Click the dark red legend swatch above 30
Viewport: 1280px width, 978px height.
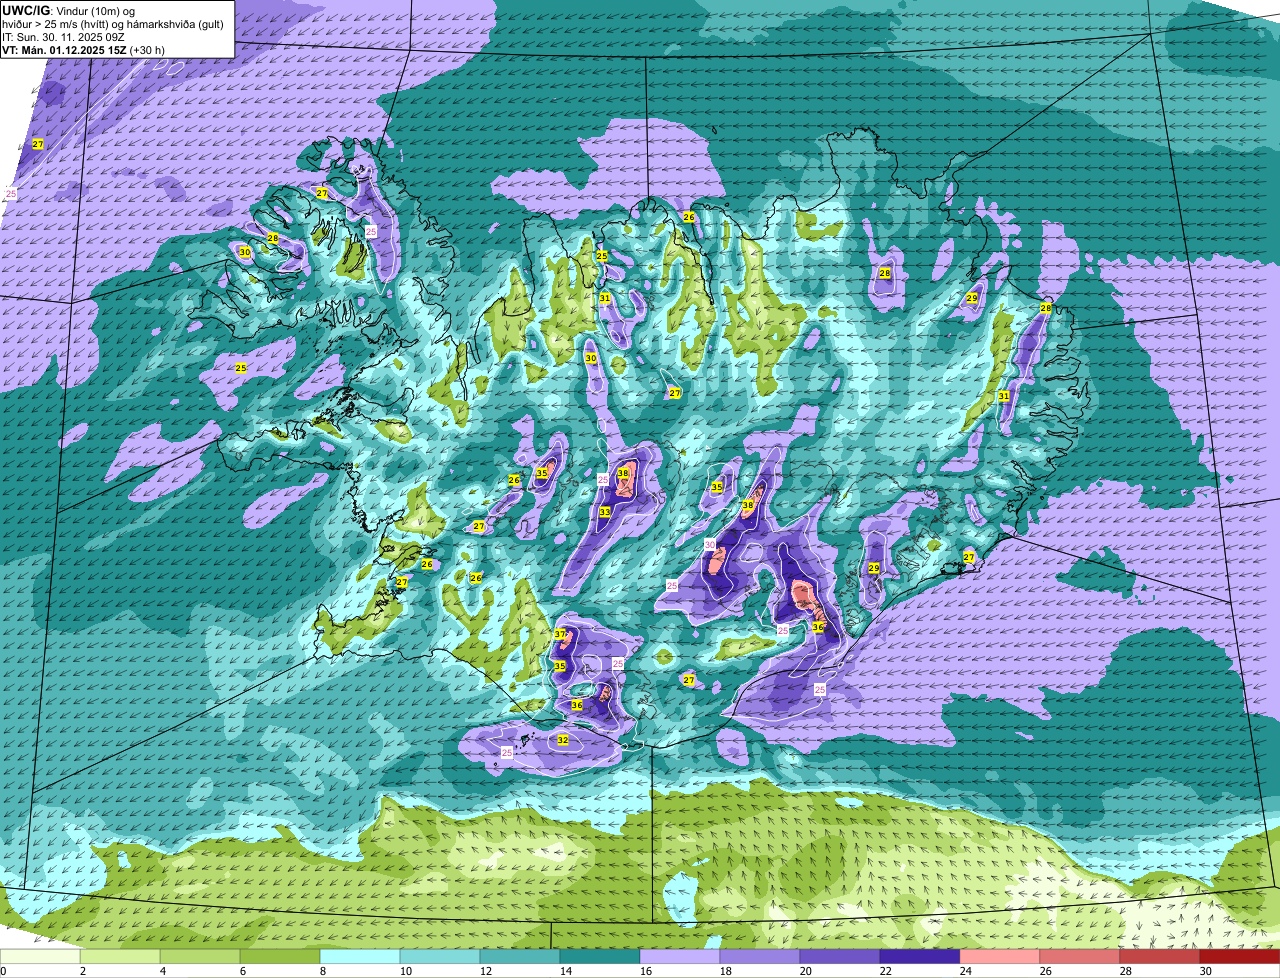pyautogui.click(x=1240, y=957)
